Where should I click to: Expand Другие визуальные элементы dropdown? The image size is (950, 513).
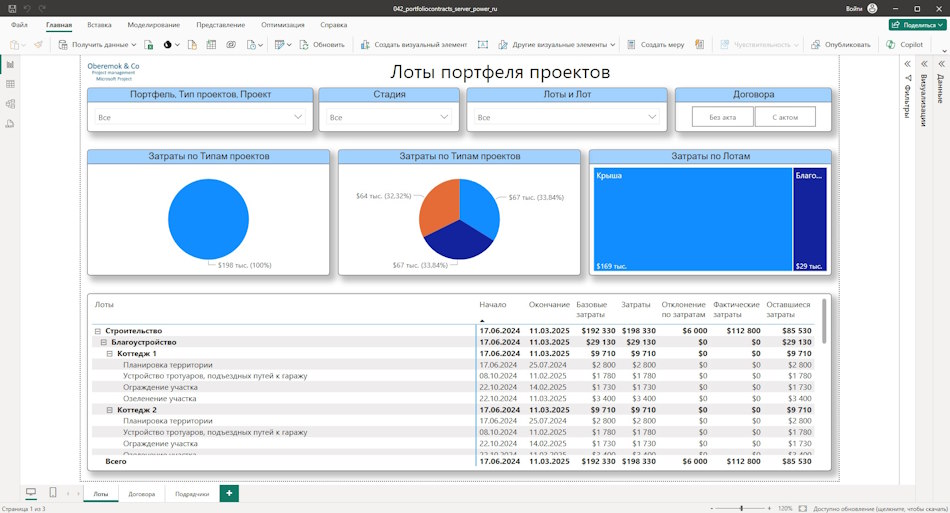click(x=613, y=44)
